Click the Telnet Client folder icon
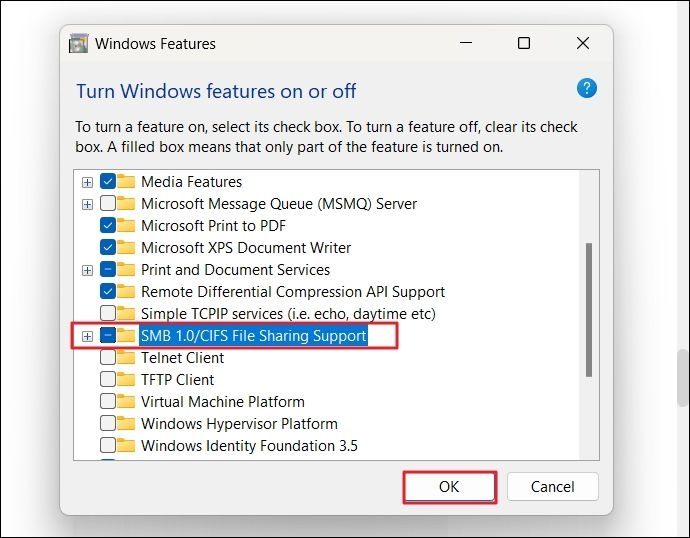690x538 pixels. pyautogui.click(x=126, y=358)
